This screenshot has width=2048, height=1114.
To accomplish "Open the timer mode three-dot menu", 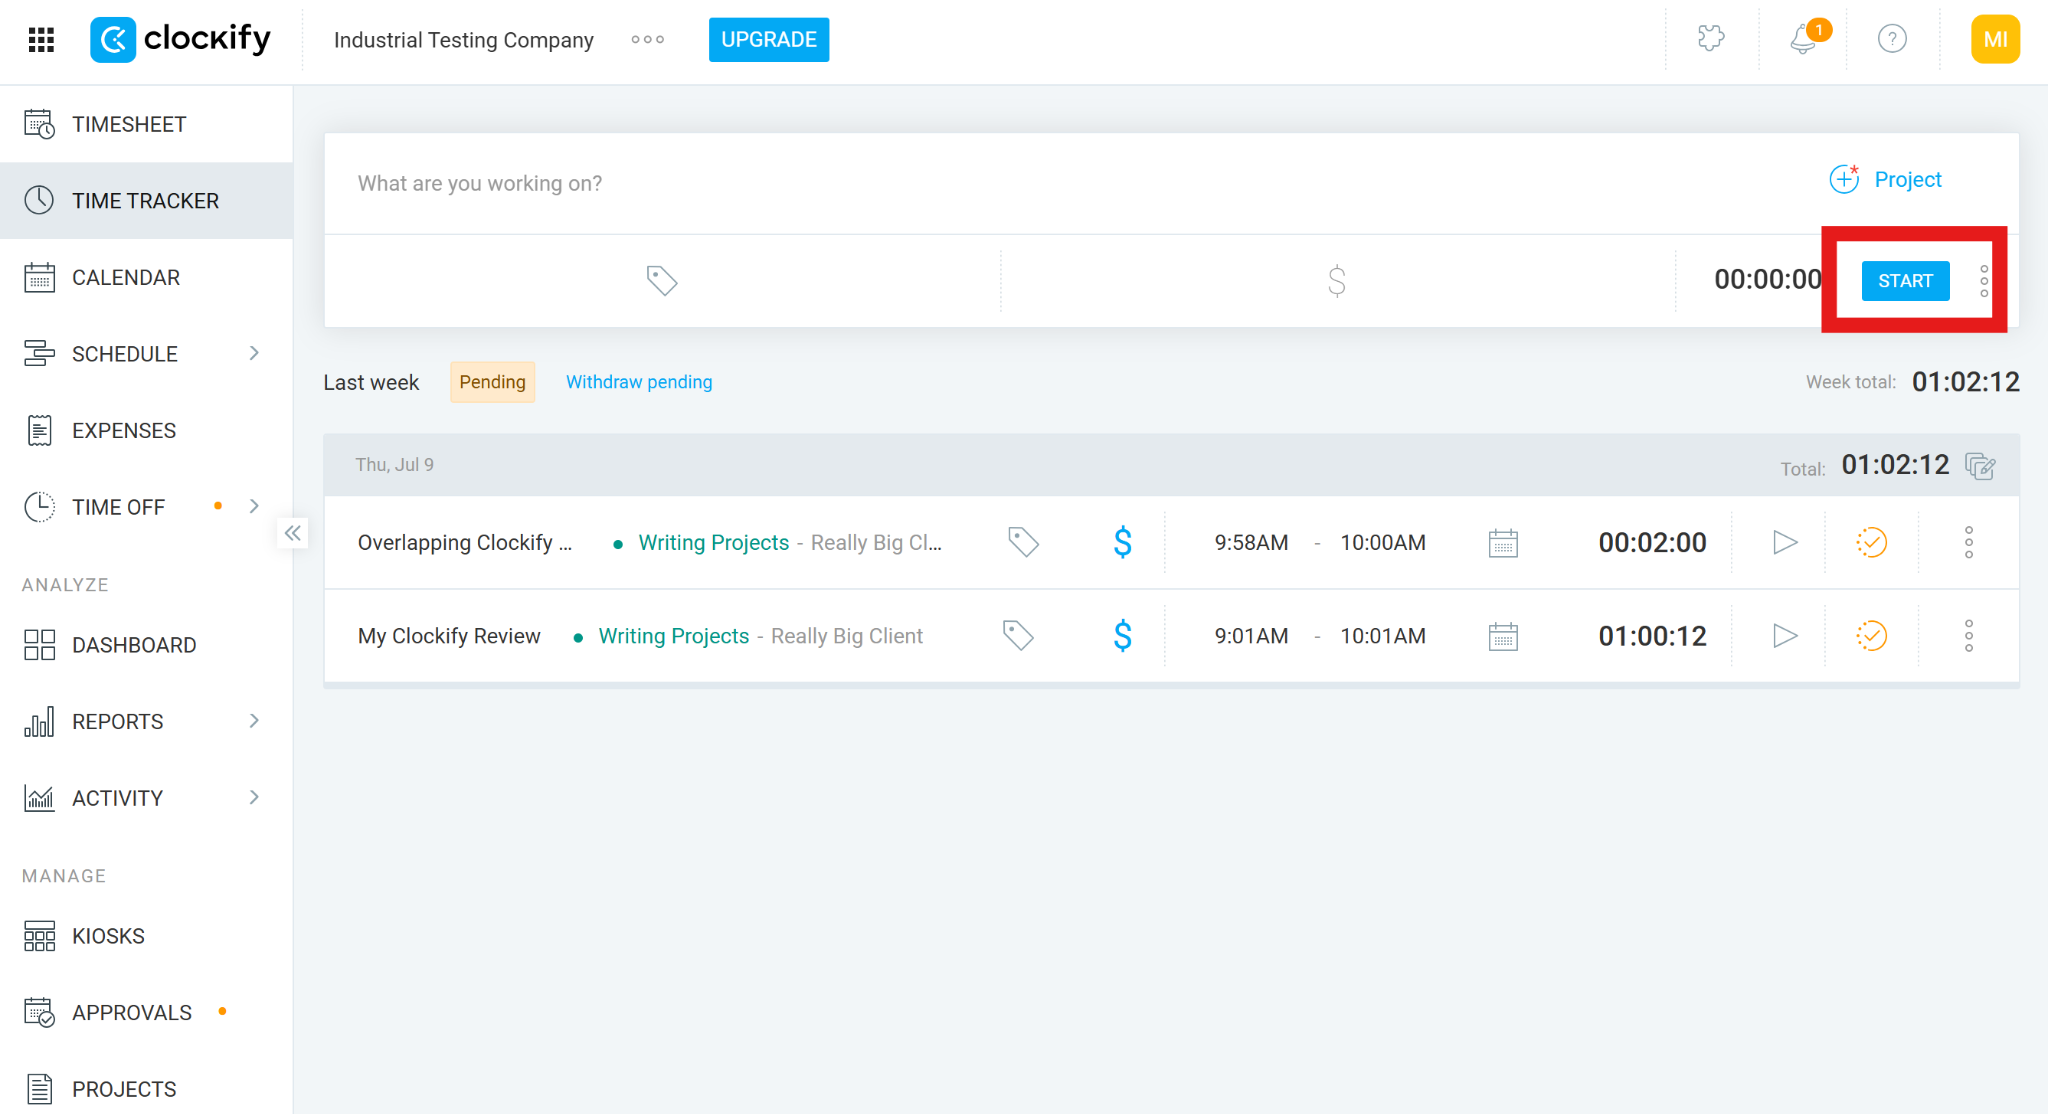I will click(x=1984, y=281).
